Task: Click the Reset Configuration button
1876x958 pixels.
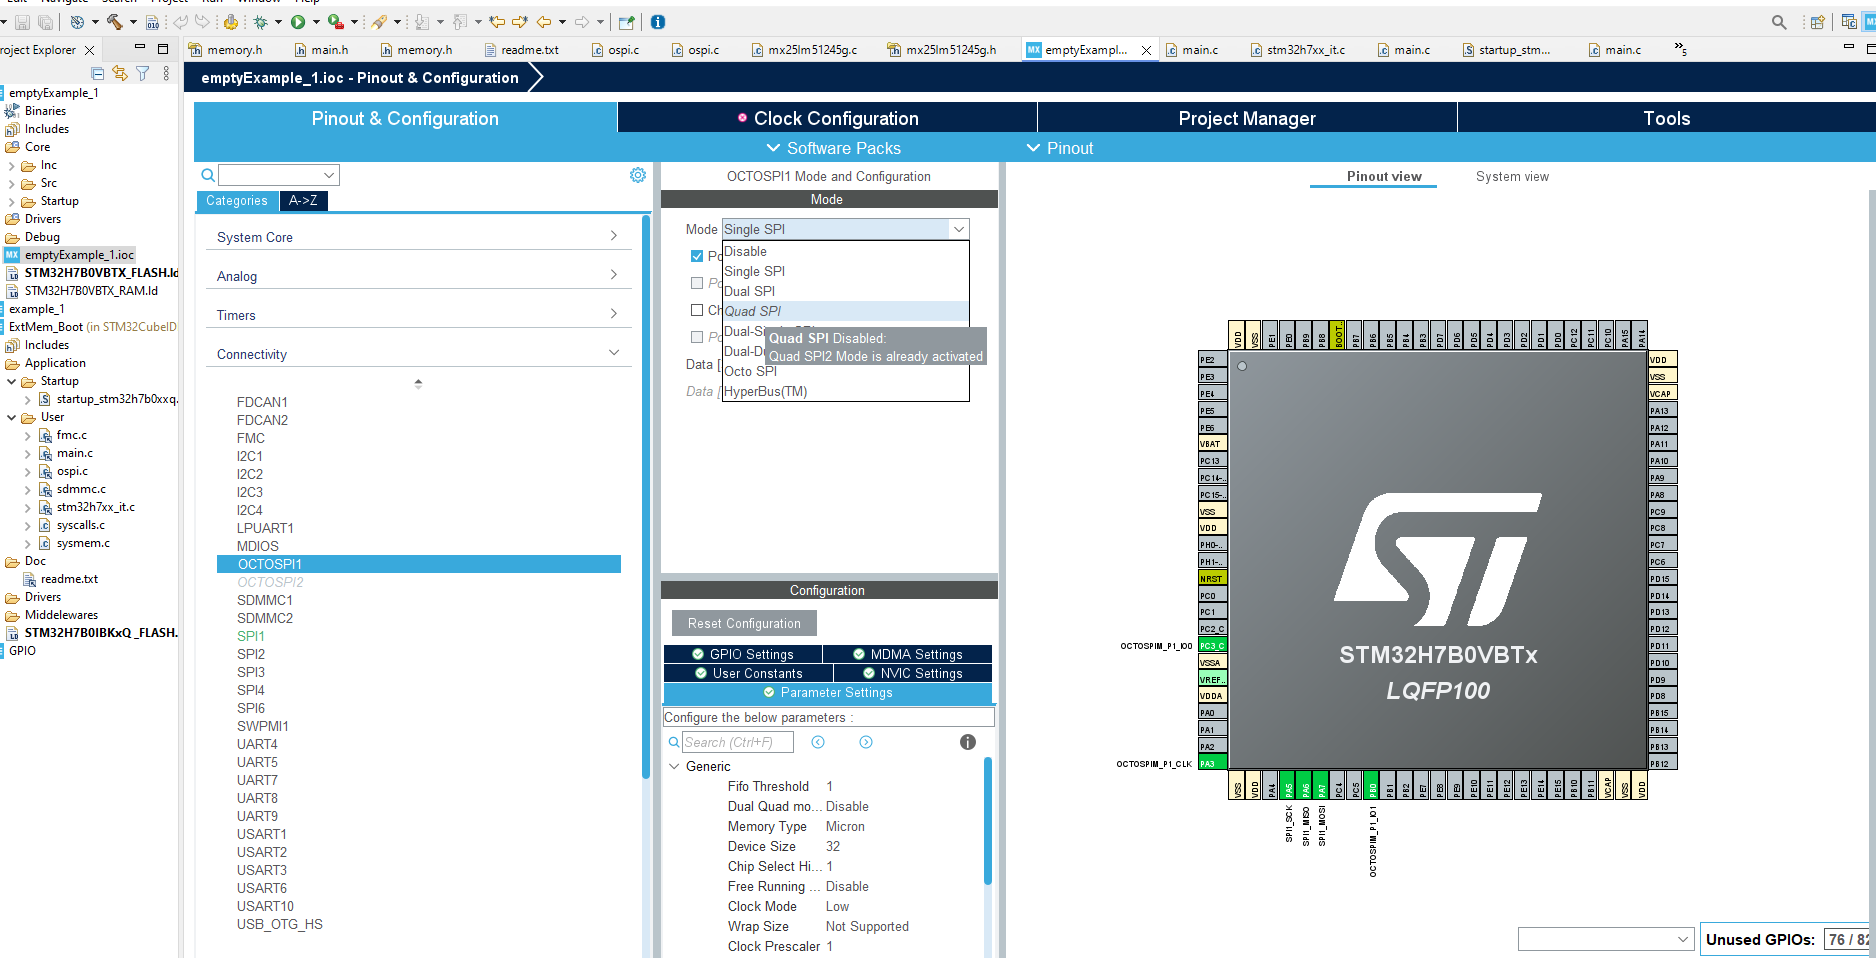Action: pyautogui.click(x=743, y=622)
